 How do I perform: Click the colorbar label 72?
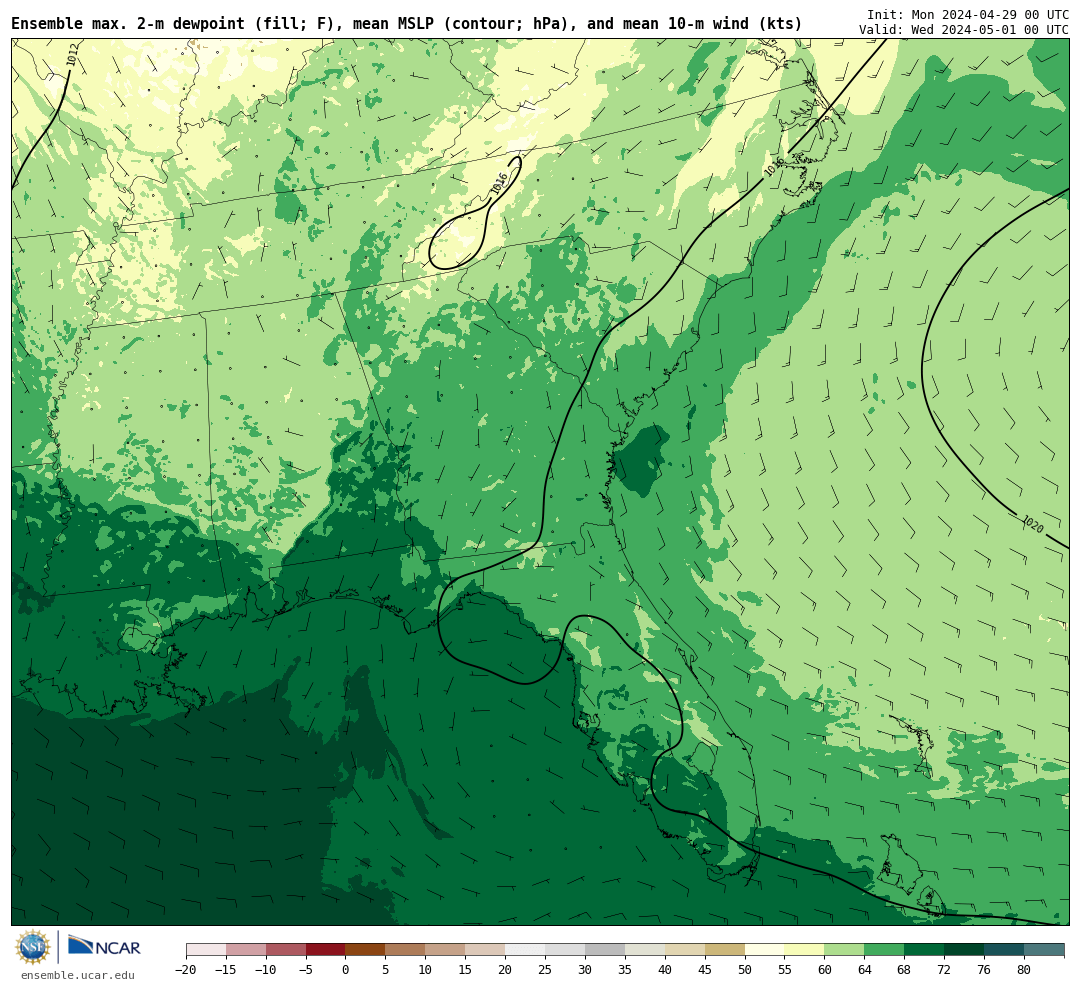[x=944, y=970]
